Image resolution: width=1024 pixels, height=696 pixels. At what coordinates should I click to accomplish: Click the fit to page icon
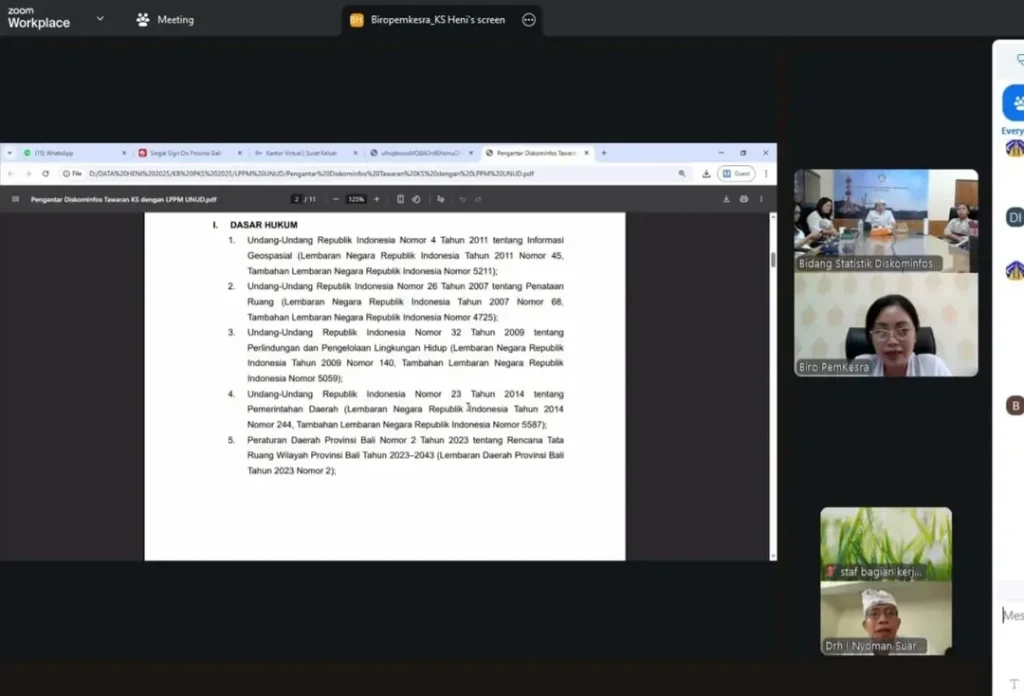click(400, 199)
